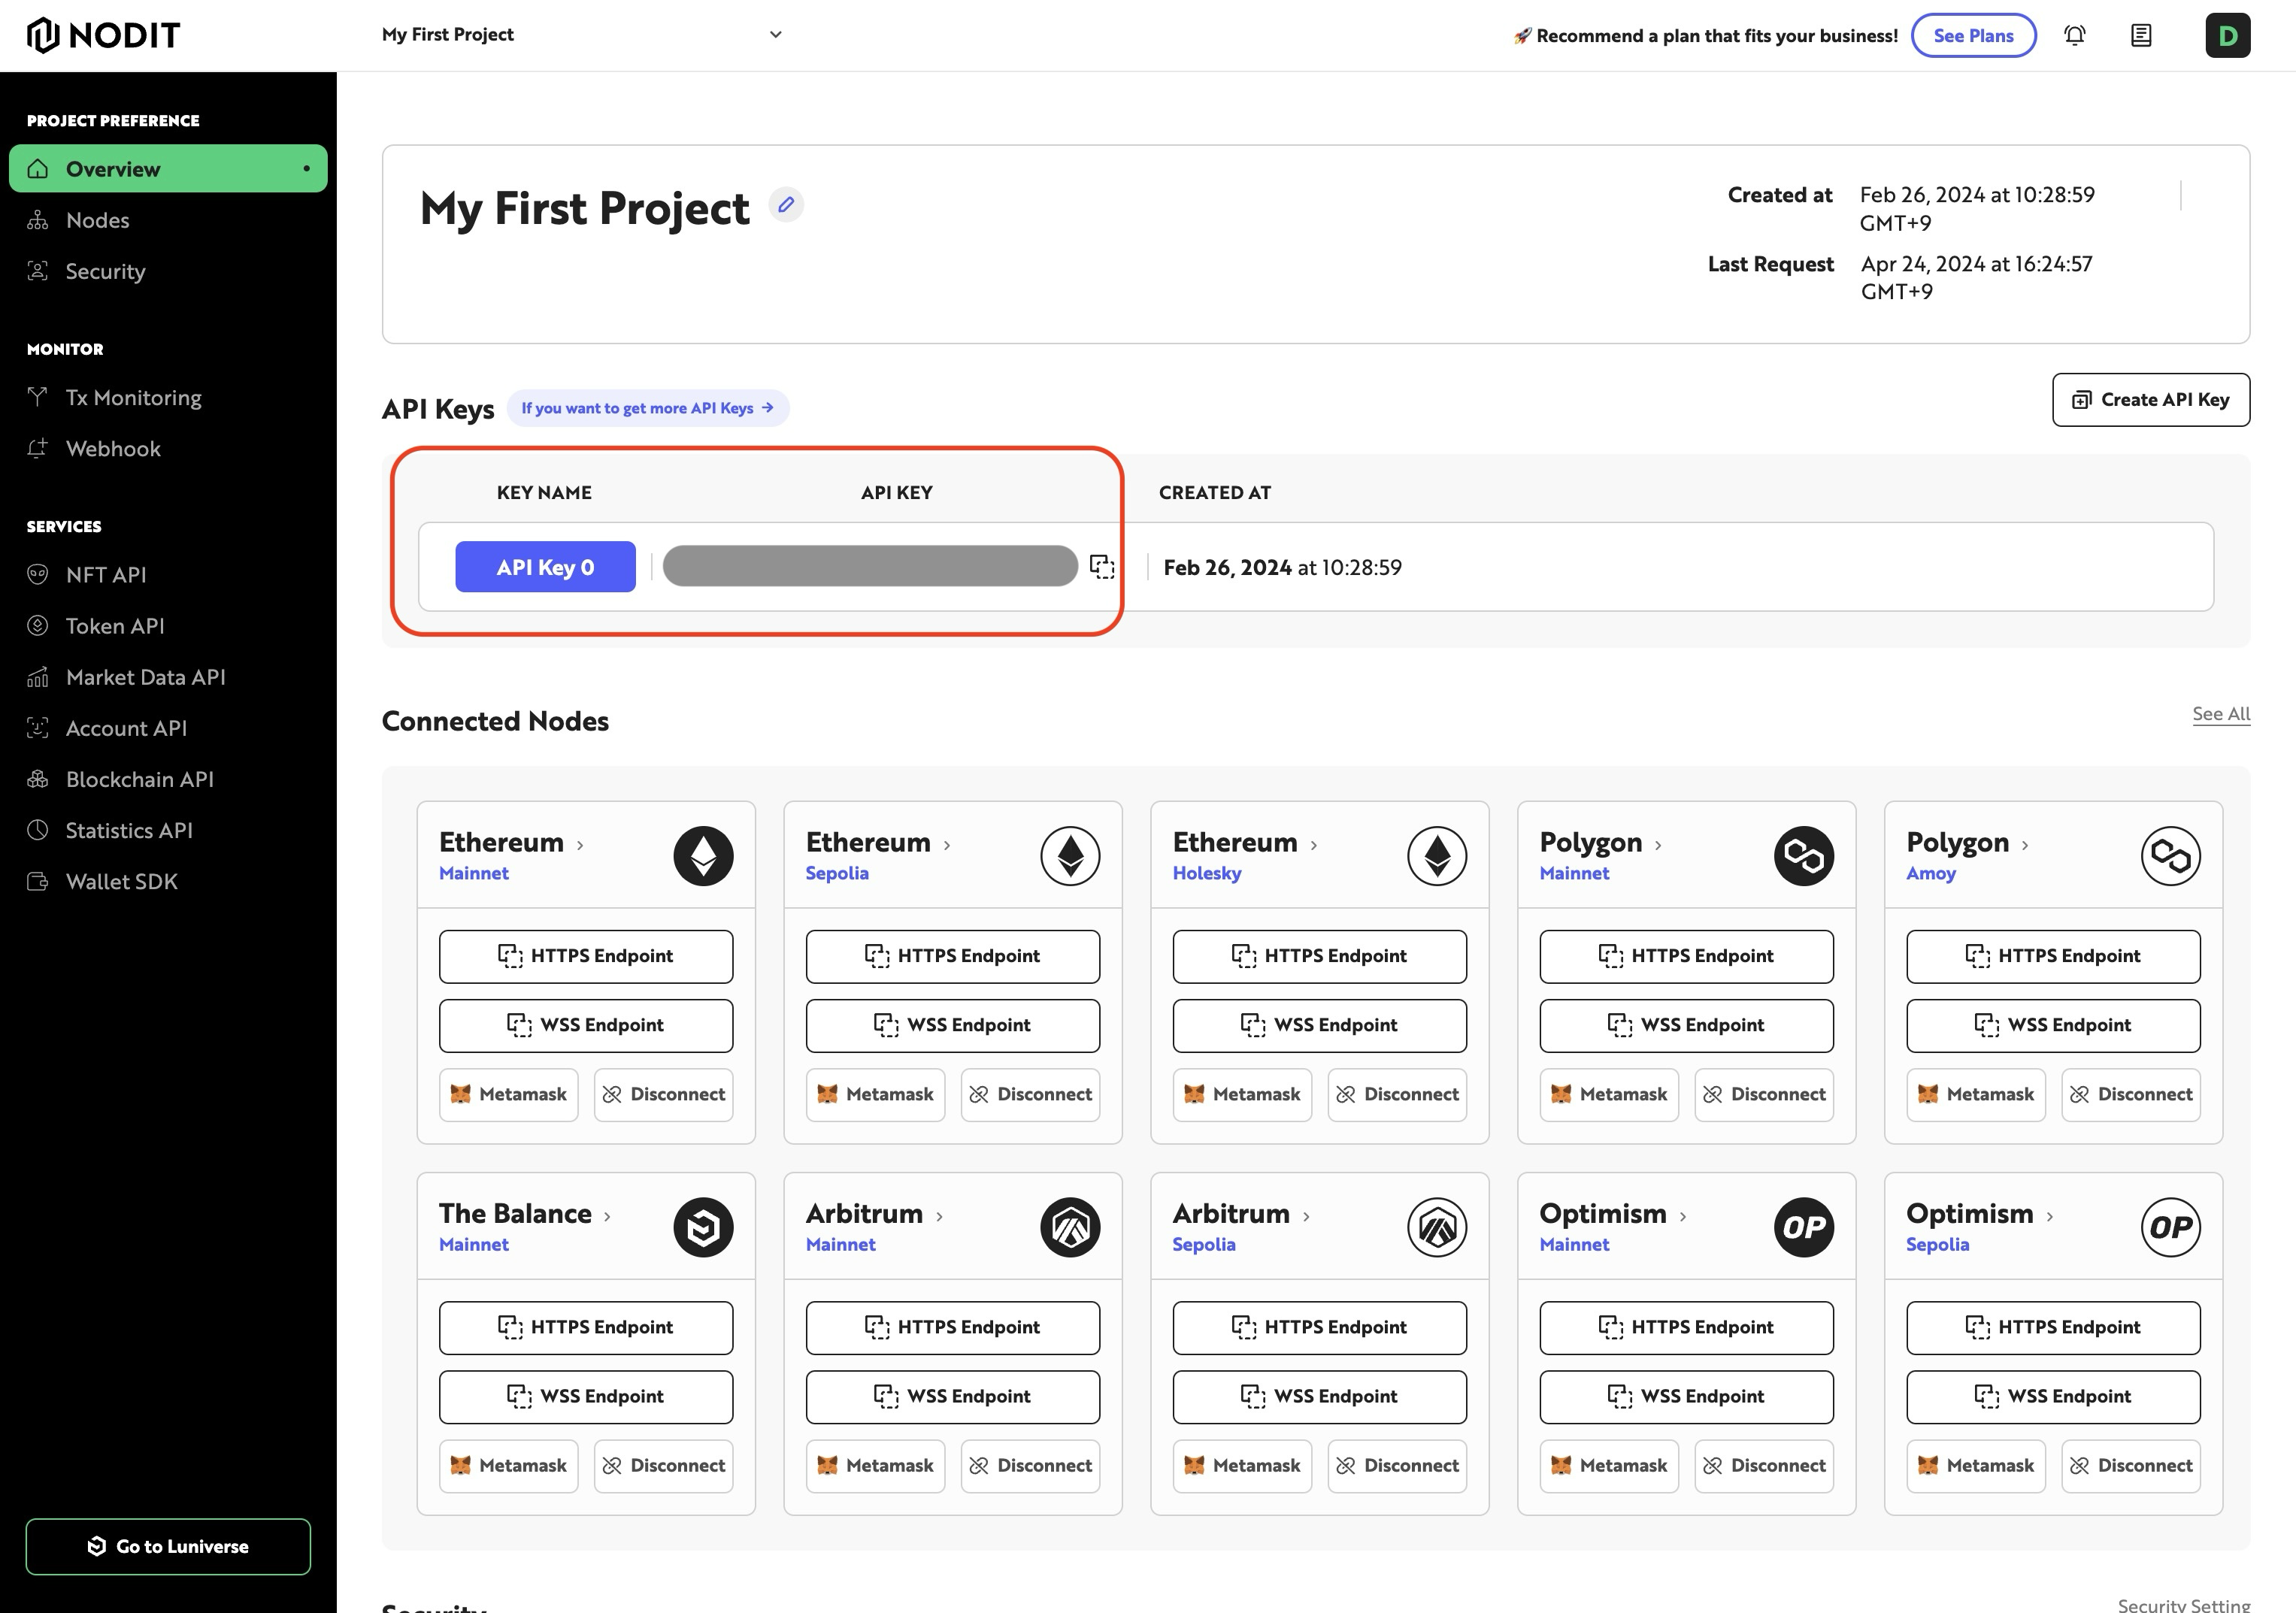
Task: Click the Polygon Amoy network logo
Action: (x=2170, y=856)
